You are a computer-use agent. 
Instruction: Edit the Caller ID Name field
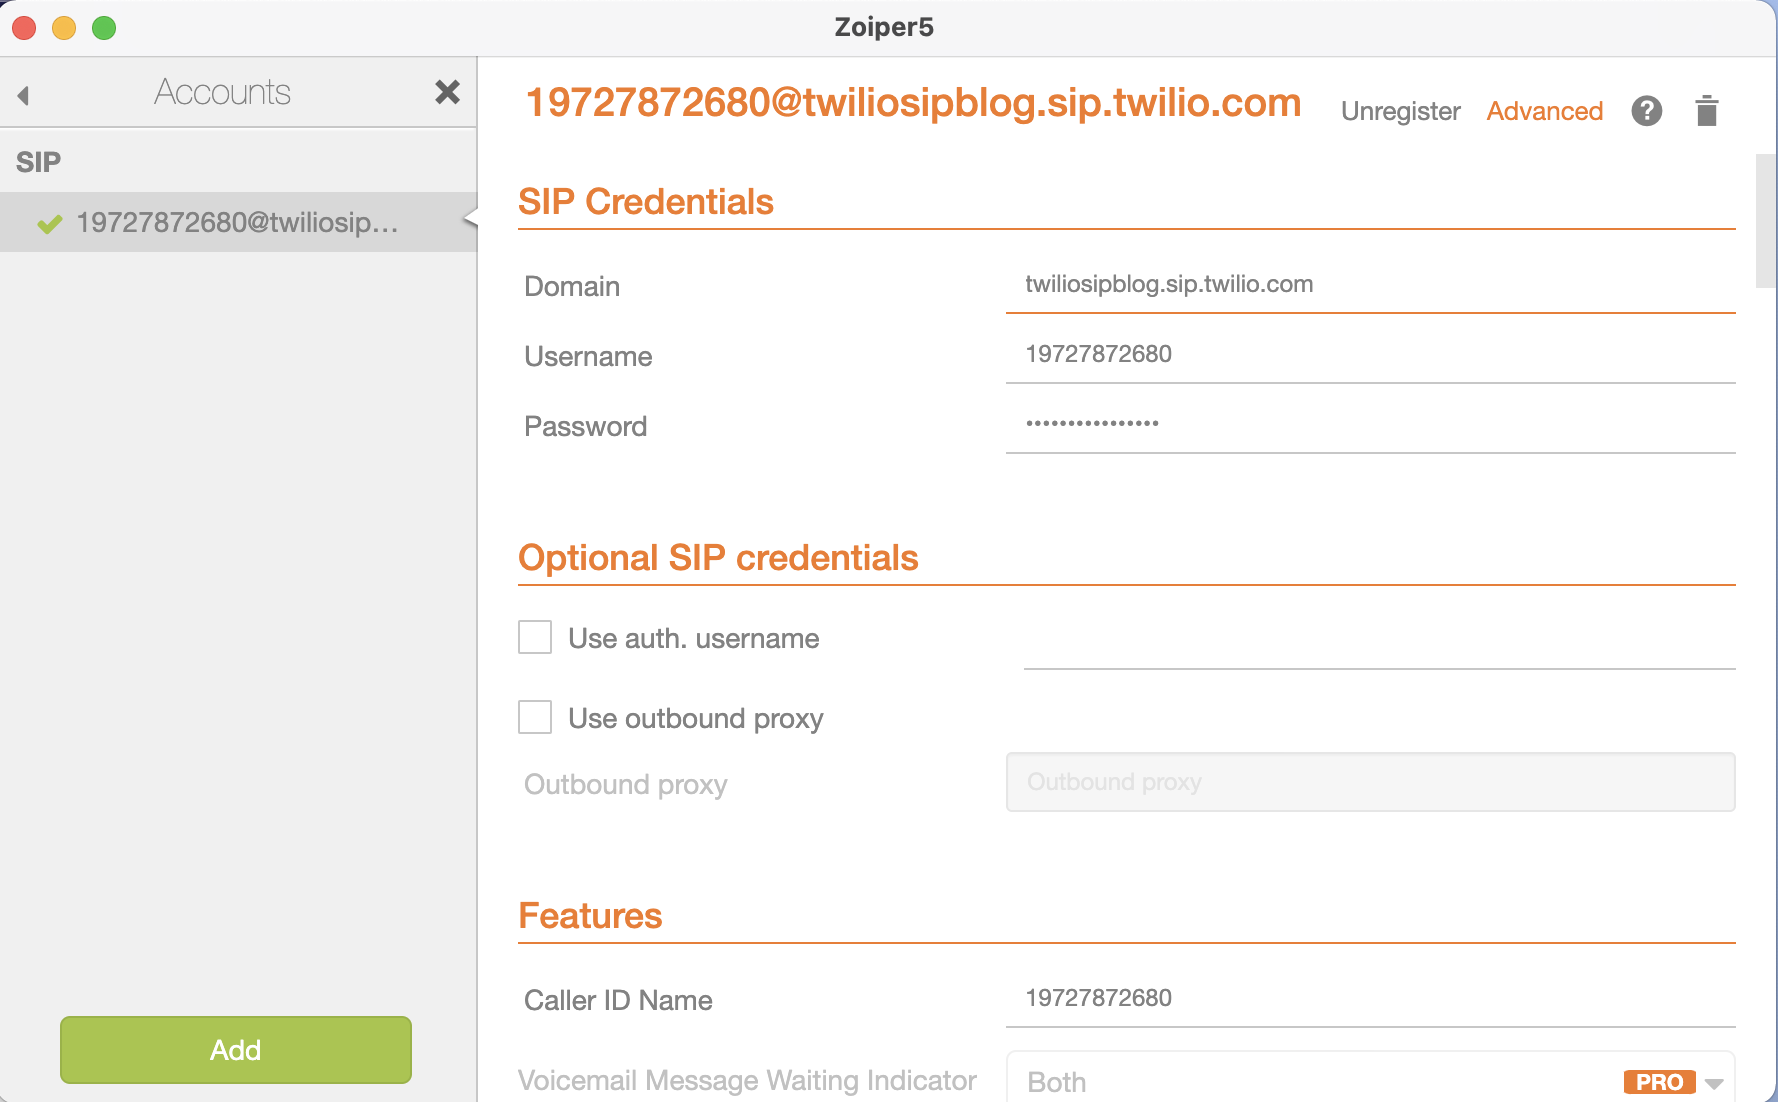point(1370,999)
